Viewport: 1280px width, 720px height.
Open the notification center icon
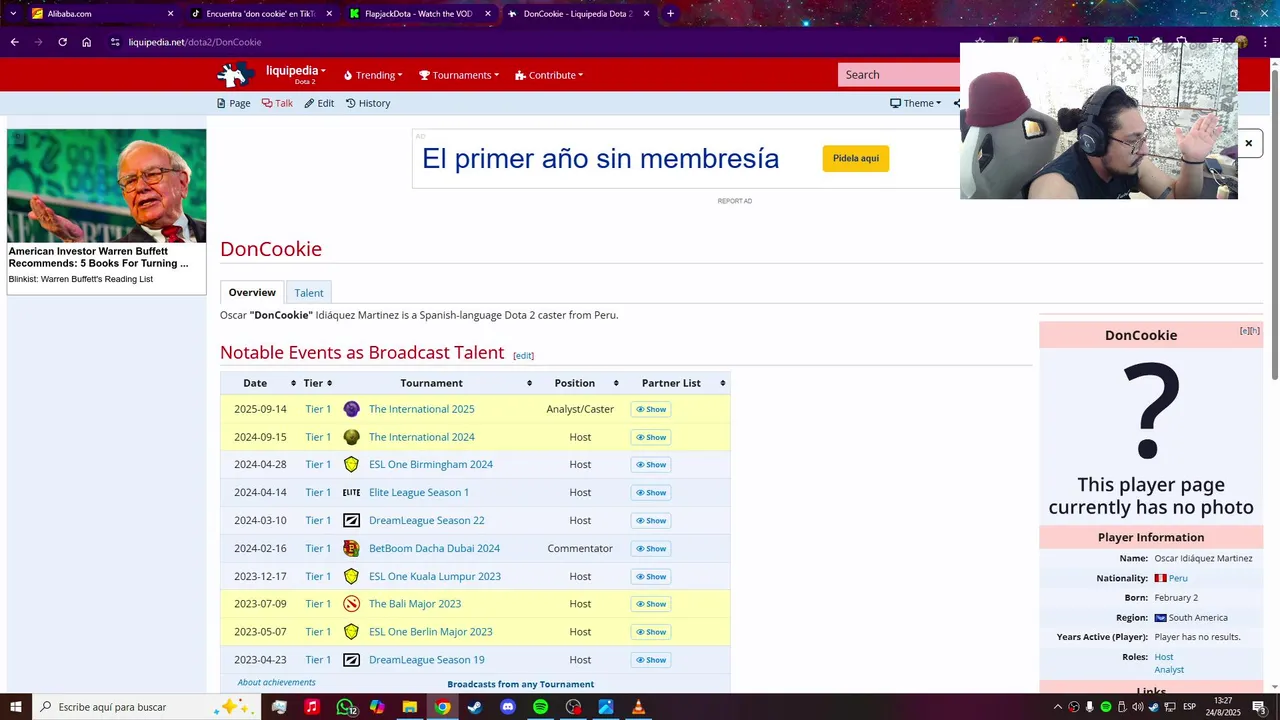pos(1259,707)
